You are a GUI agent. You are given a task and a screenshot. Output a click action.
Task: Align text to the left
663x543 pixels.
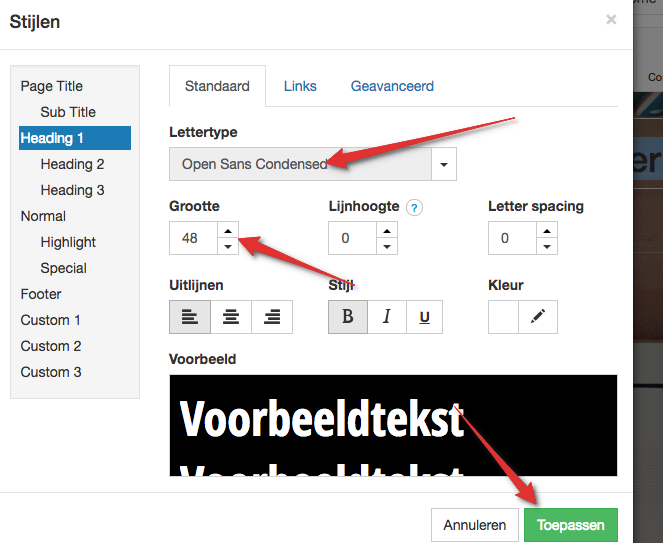[x=190, y=317]
